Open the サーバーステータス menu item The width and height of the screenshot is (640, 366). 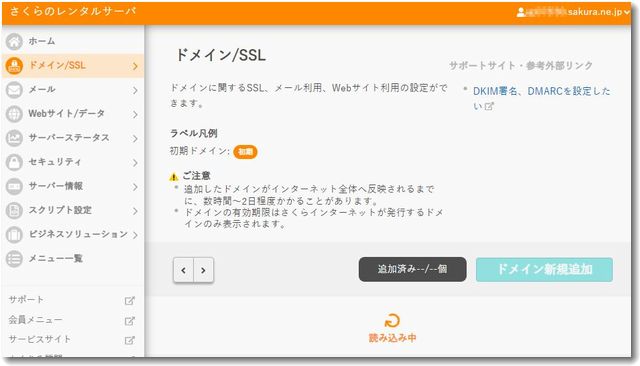coord(73,138)
